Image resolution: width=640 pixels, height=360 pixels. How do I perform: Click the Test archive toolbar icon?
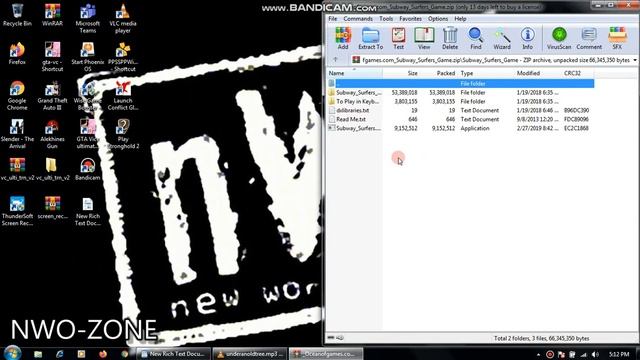[x=398, y=38]
